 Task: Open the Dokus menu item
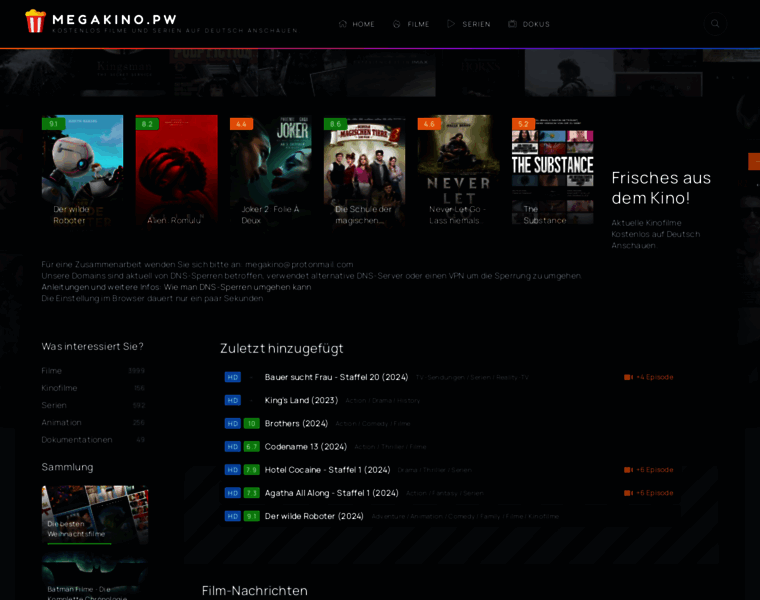coord(529,24)
